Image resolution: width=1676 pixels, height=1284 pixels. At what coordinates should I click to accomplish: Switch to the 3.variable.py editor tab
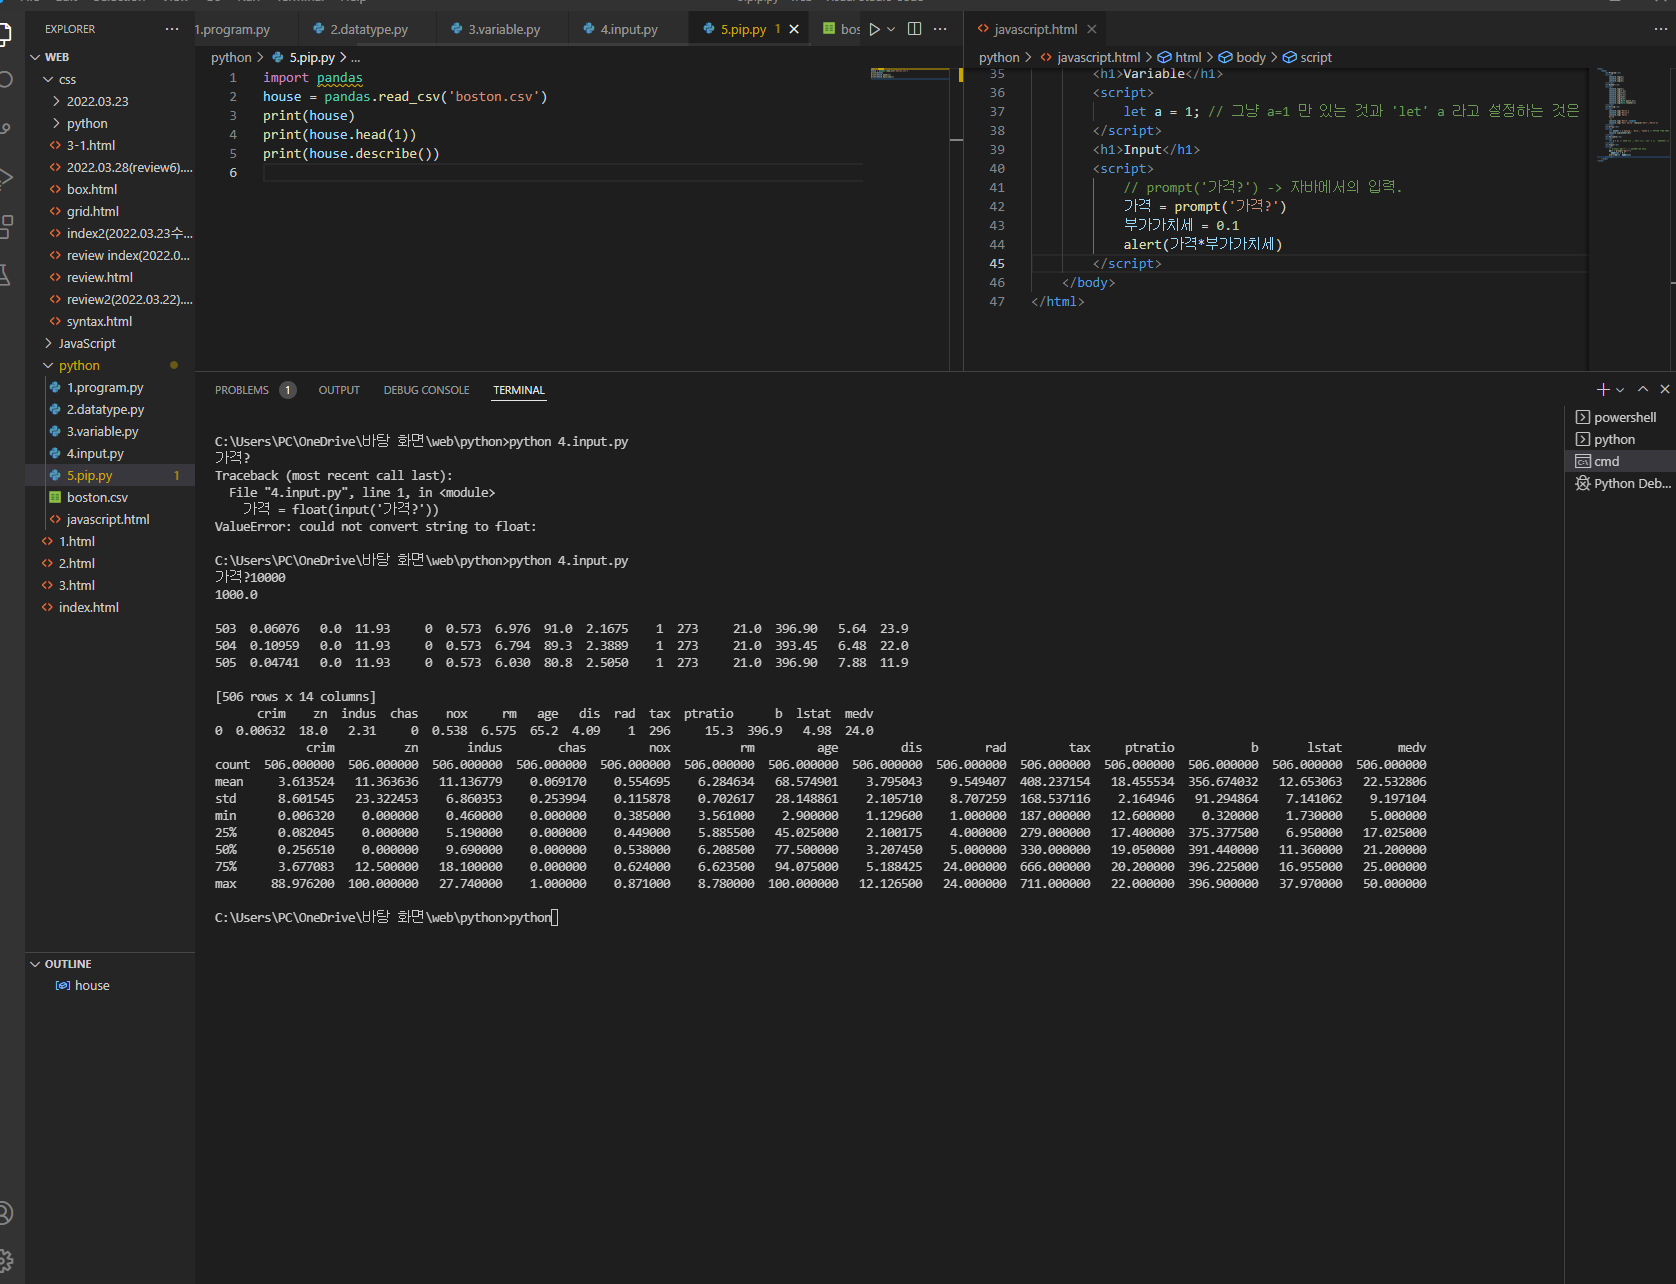(504, 29)
